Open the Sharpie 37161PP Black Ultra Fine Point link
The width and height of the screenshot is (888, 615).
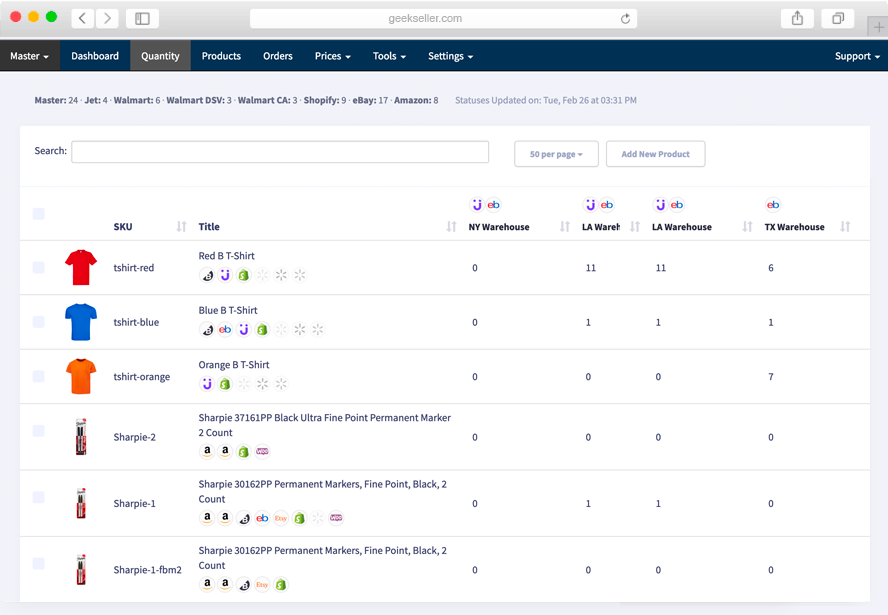click(325, 425)
